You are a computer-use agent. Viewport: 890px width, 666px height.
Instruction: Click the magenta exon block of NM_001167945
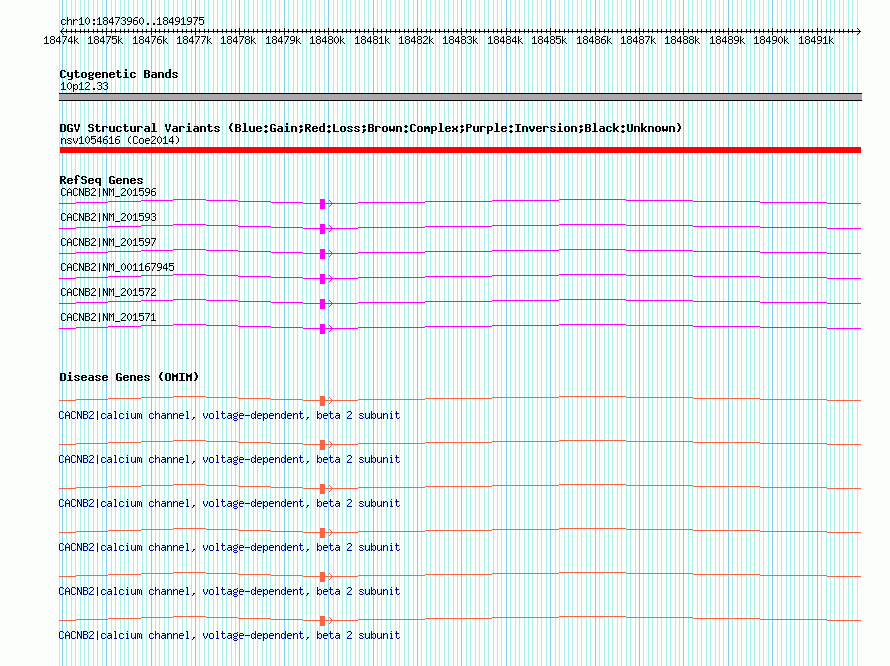coord(322,279)
